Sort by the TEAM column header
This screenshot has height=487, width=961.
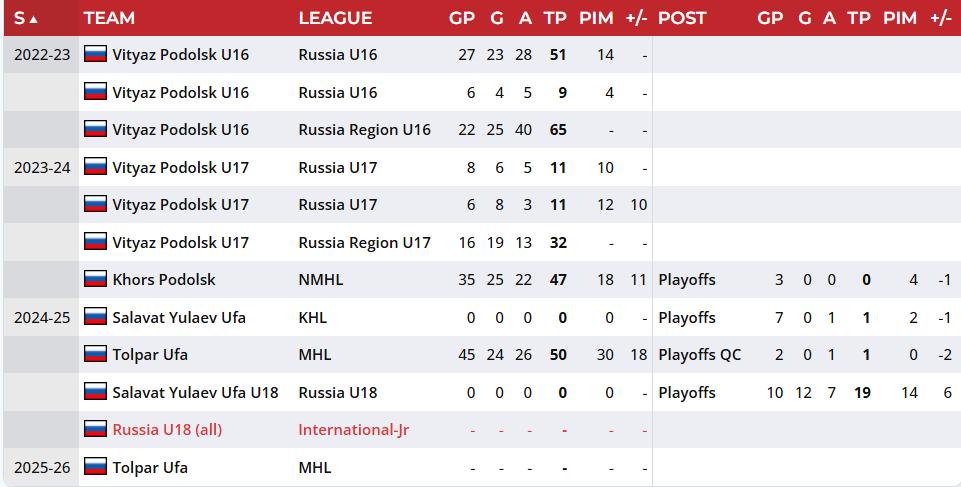109,18
